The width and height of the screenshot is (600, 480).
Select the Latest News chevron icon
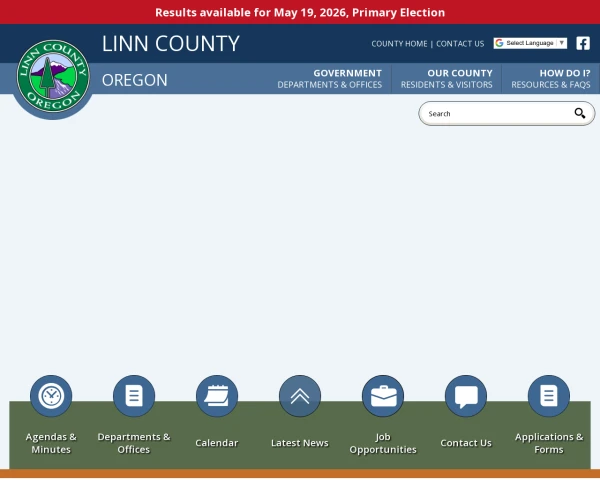[300, 396]
